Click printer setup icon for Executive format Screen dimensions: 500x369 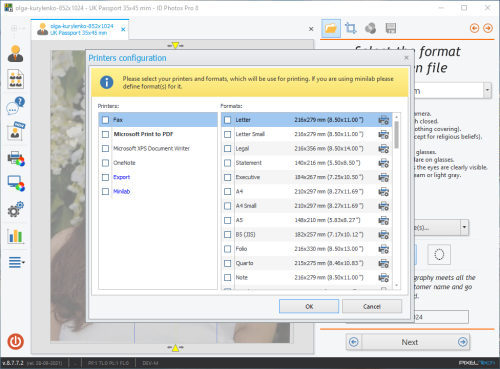click(x=384, y=177)
